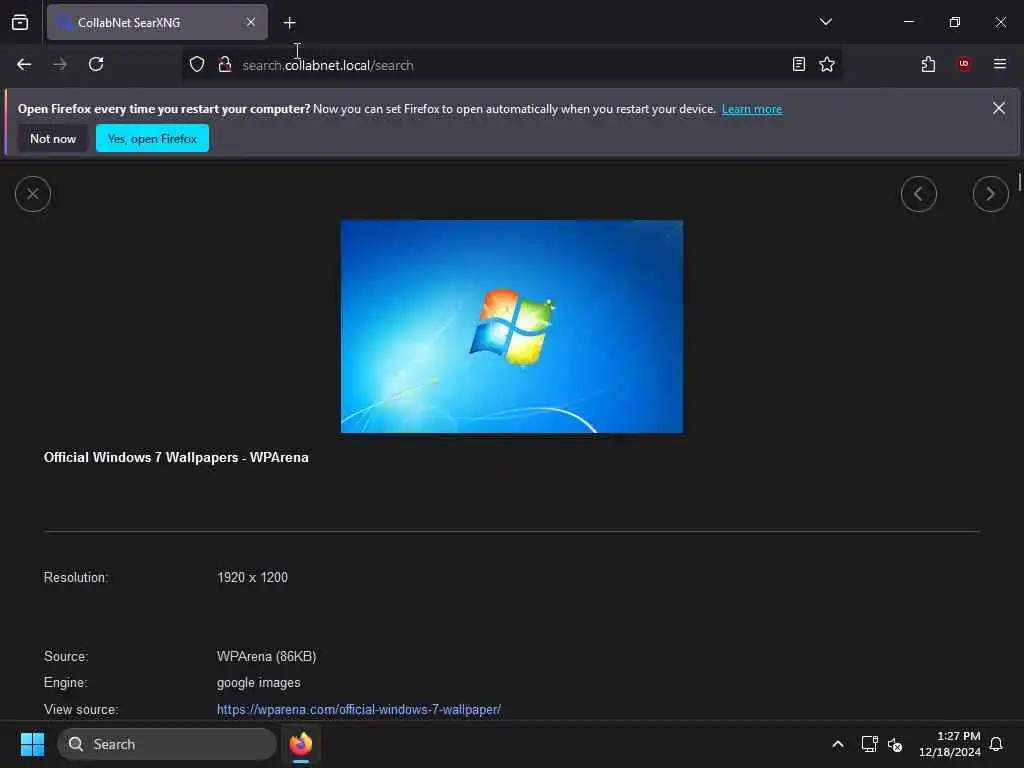The width and height of the screenshot is (1024, 768).
Task: Click the Engine: label
Action: tap(65, 682)
